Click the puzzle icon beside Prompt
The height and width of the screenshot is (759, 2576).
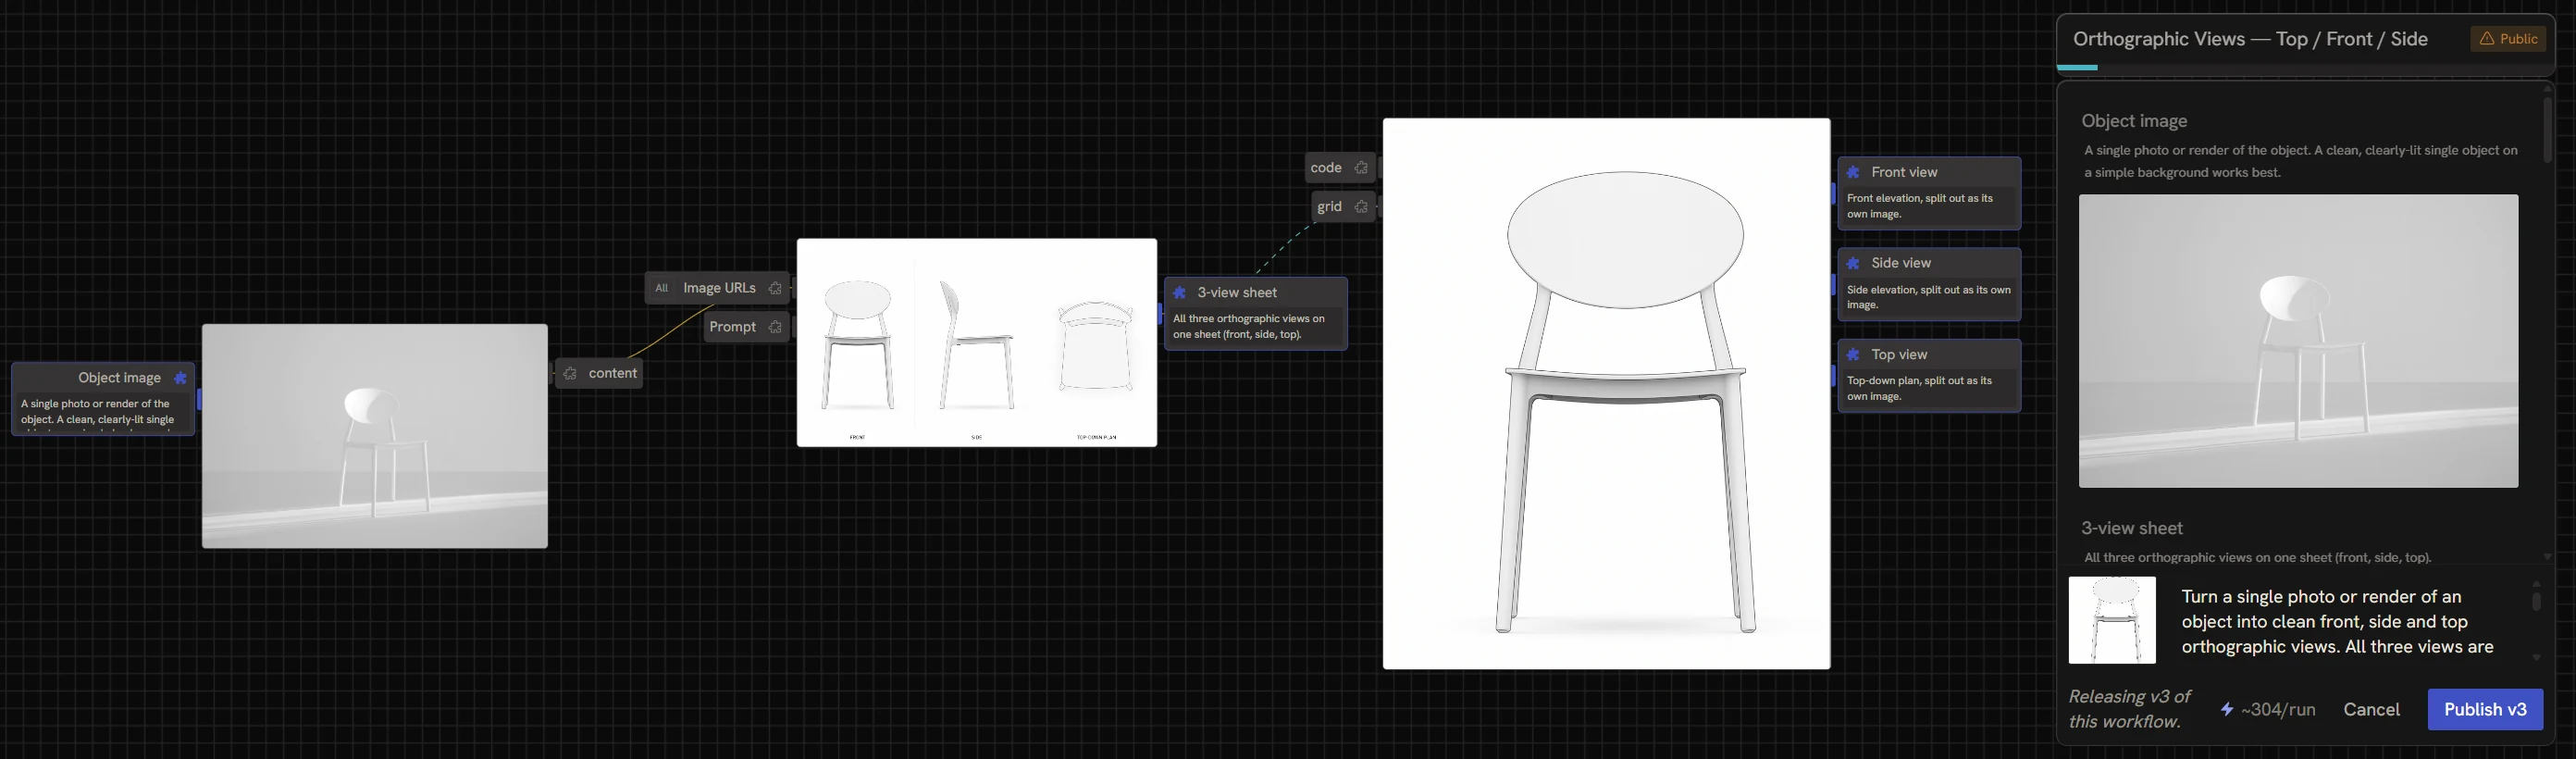click(x=775, y=327)
